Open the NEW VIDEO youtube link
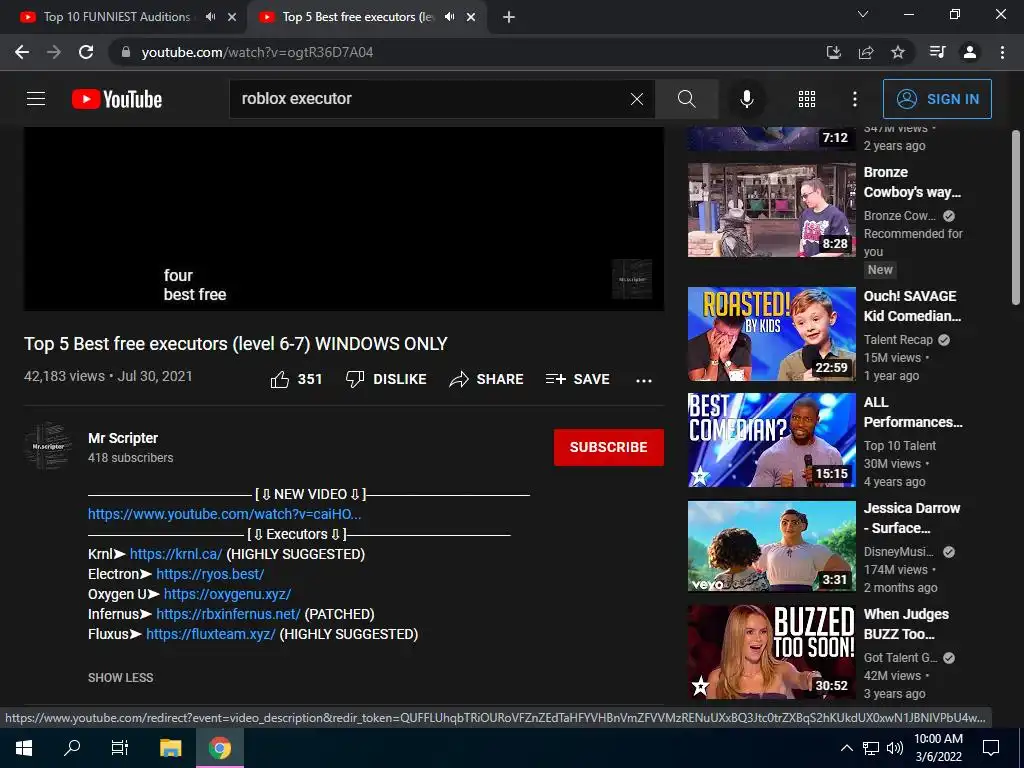The image size is (1024, 768). 225,514
